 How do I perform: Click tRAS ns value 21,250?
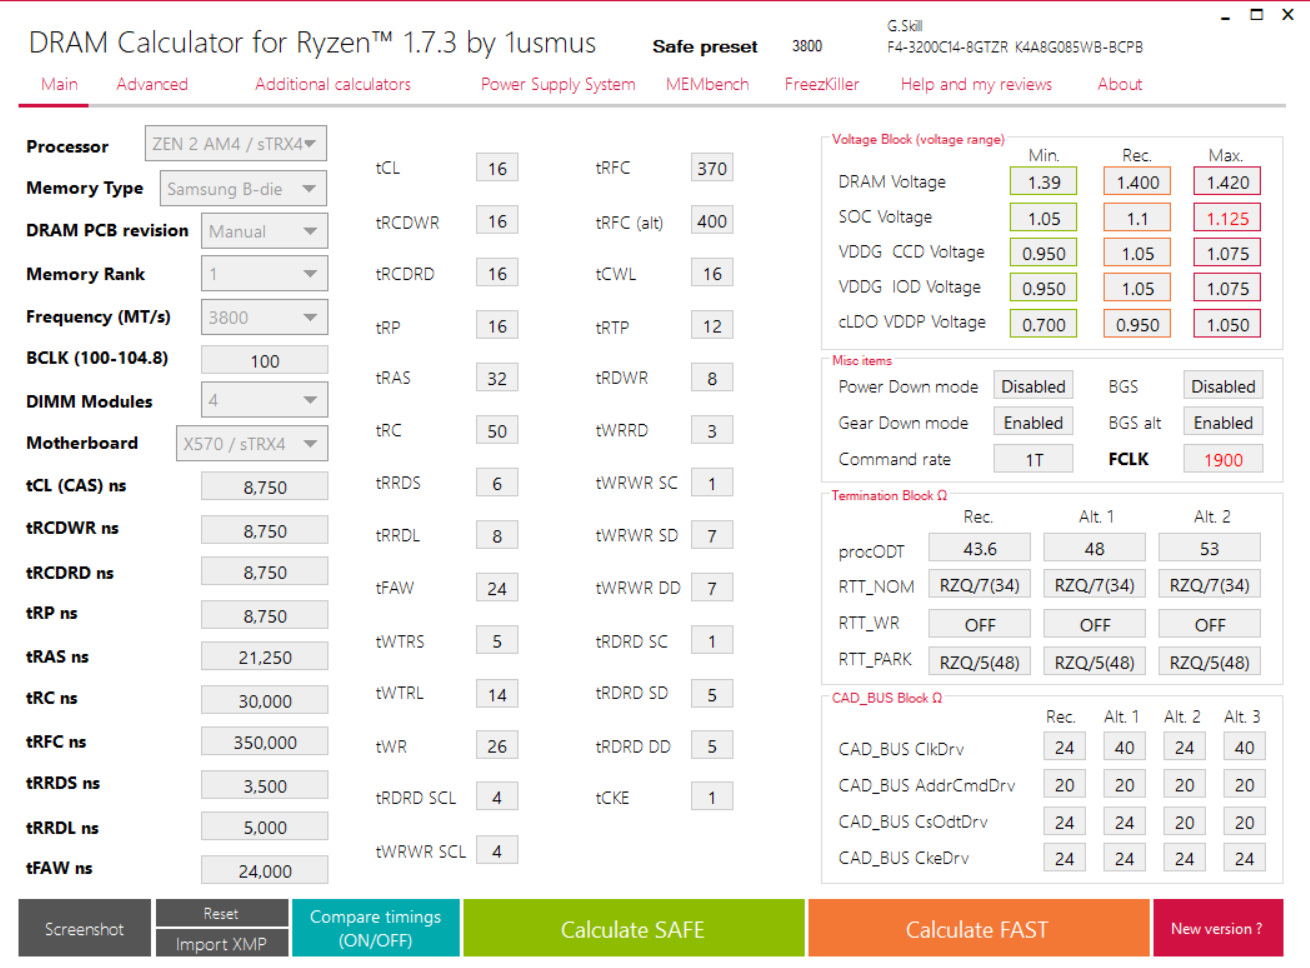pyautogui.click(x=264, y=657)
